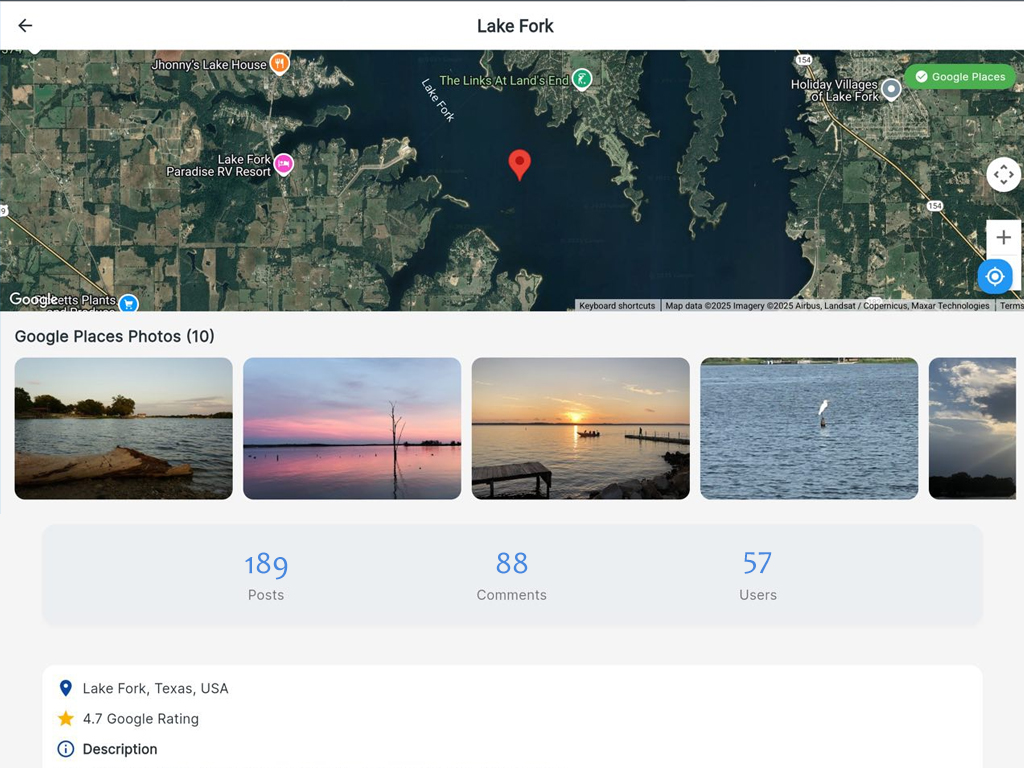Screen dimensions: 1024x768
Task: Go back using the arrow icon
Action: click(x=25, y=25)
